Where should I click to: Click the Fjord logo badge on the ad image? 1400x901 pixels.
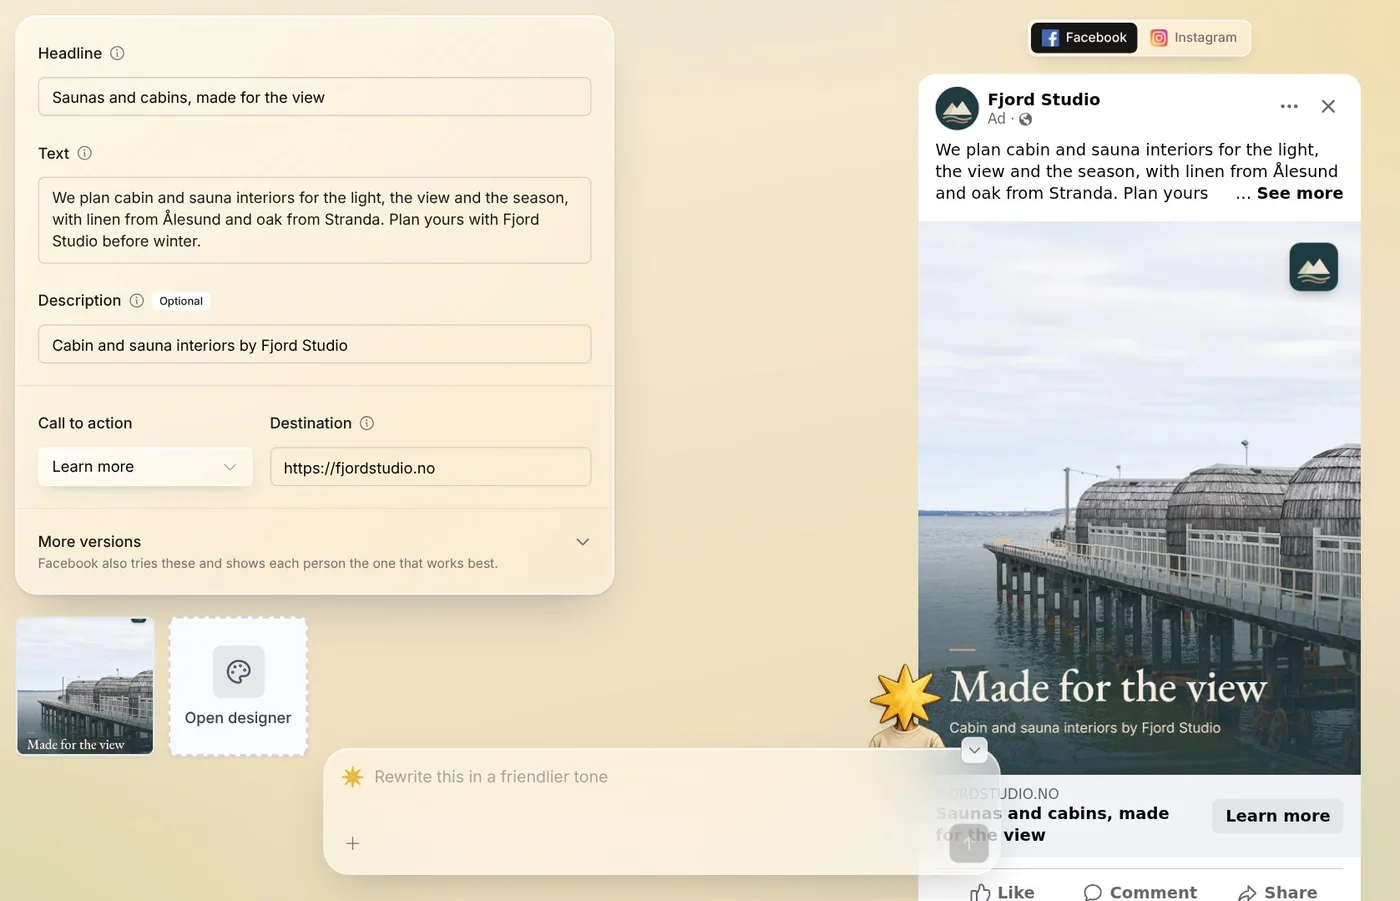coord(1313,267)
